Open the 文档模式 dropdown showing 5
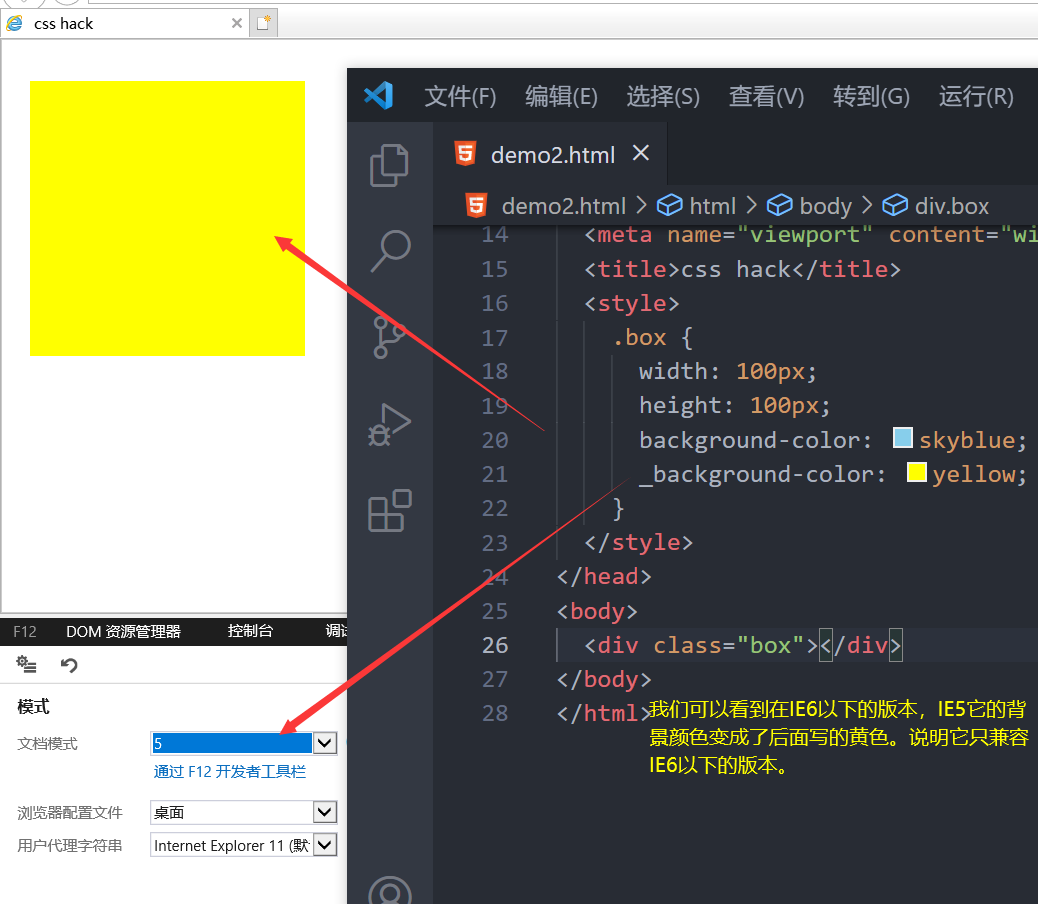Viewport: 1038px width, 904px height. (x=324, y=742)
